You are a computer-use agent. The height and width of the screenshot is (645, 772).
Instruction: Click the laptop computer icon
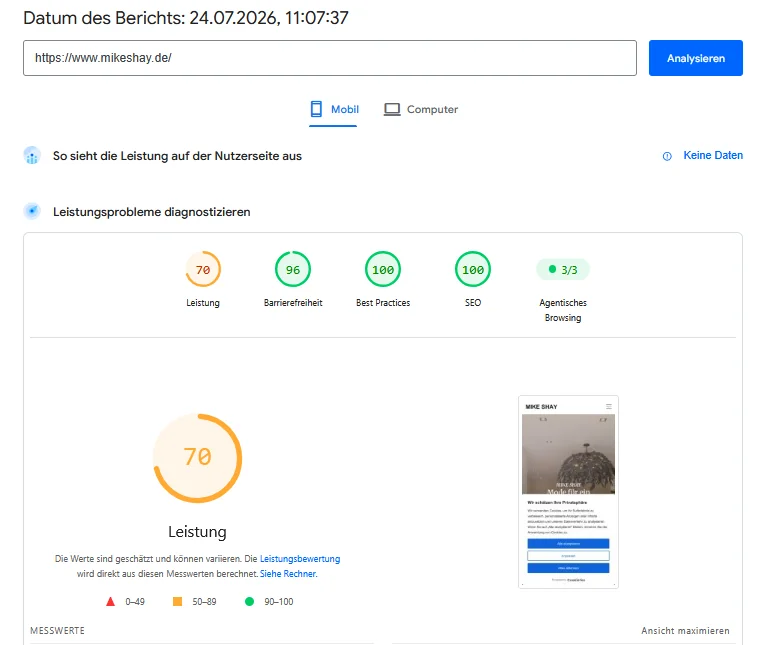(x=392, y=109)
